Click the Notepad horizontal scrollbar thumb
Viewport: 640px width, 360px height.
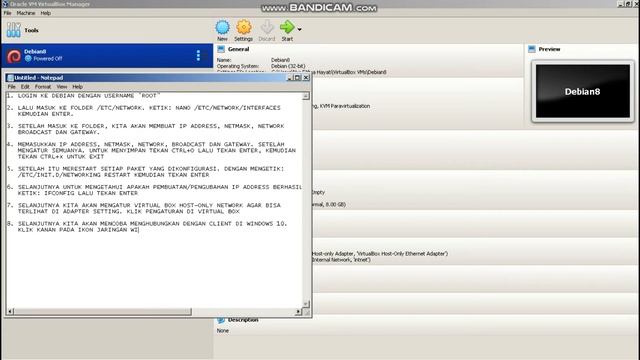102,311
